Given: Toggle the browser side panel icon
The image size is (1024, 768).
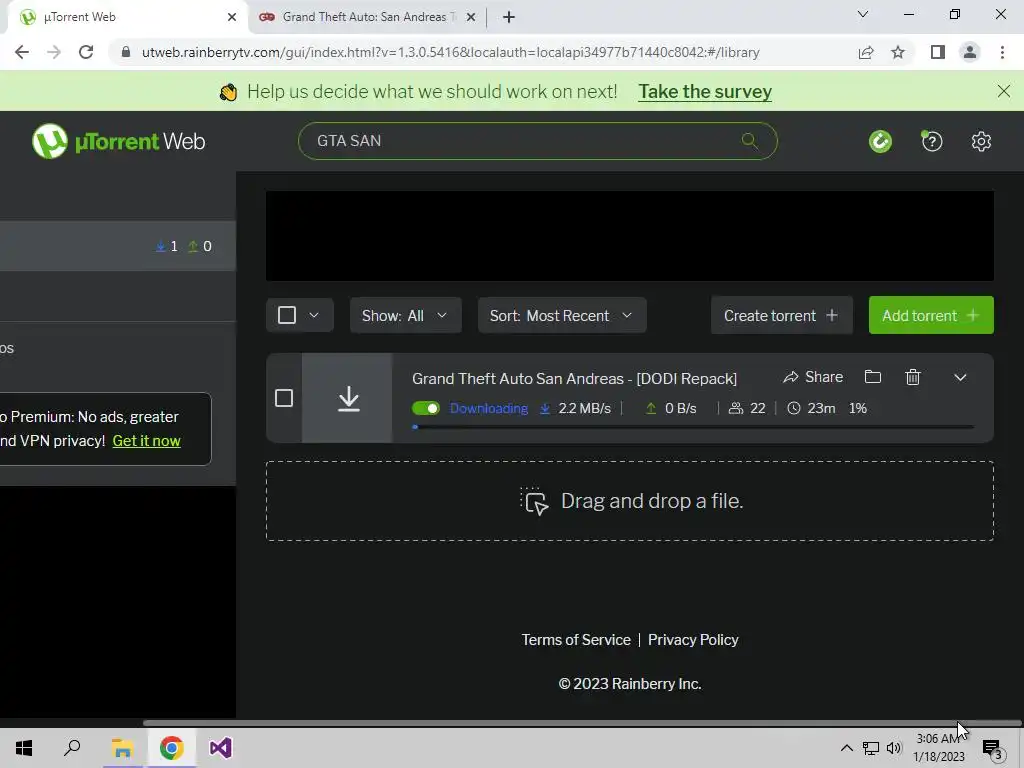Looking at the screenshot, I should [938, 52].
